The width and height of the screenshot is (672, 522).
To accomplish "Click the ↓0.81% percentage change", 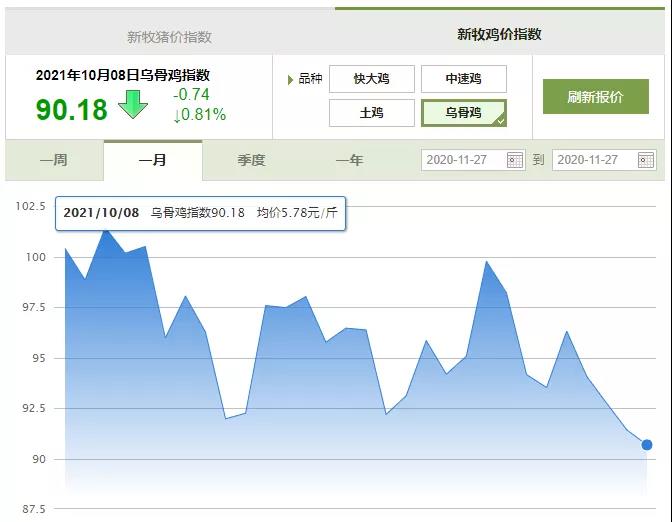I will click(200, 114).
